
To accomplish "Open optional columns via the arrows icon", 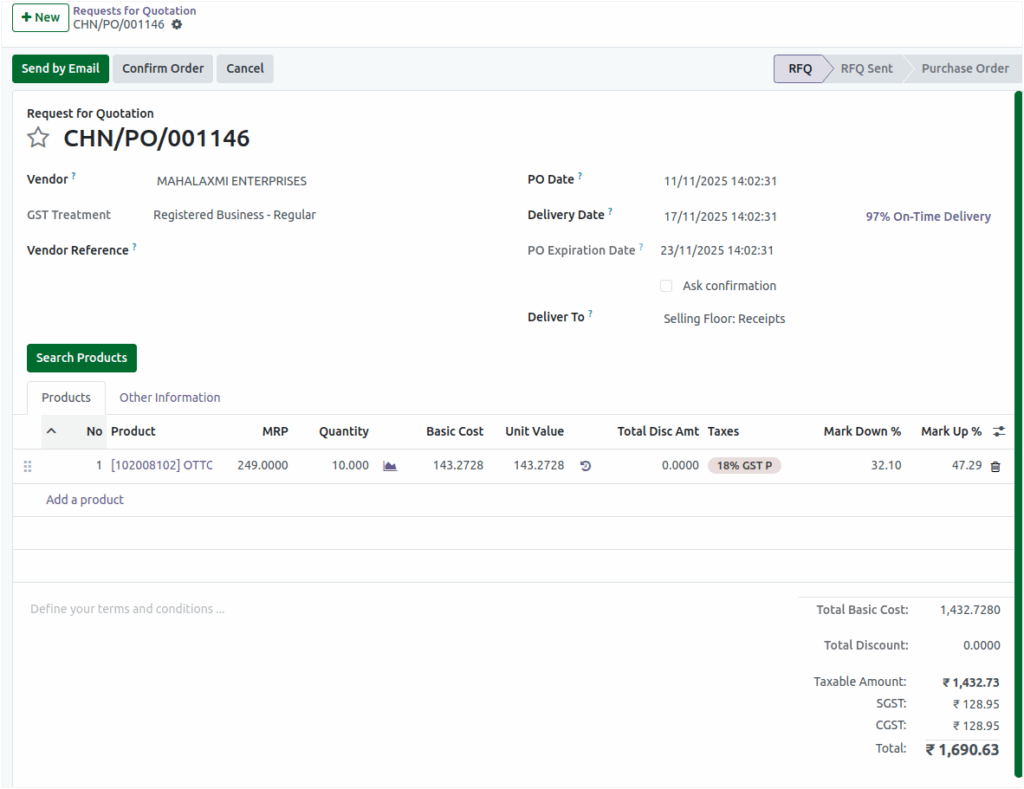I will (998, 431).
